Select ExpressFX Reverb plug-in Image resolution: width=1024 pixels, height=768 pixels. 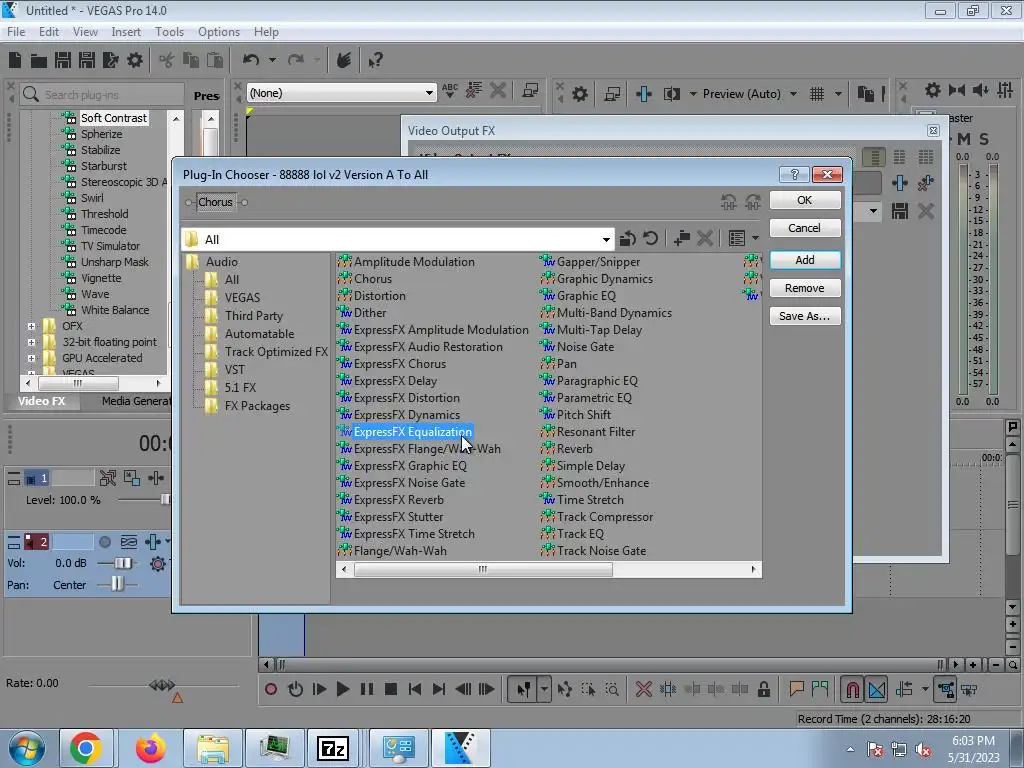(x=398, y=500)
